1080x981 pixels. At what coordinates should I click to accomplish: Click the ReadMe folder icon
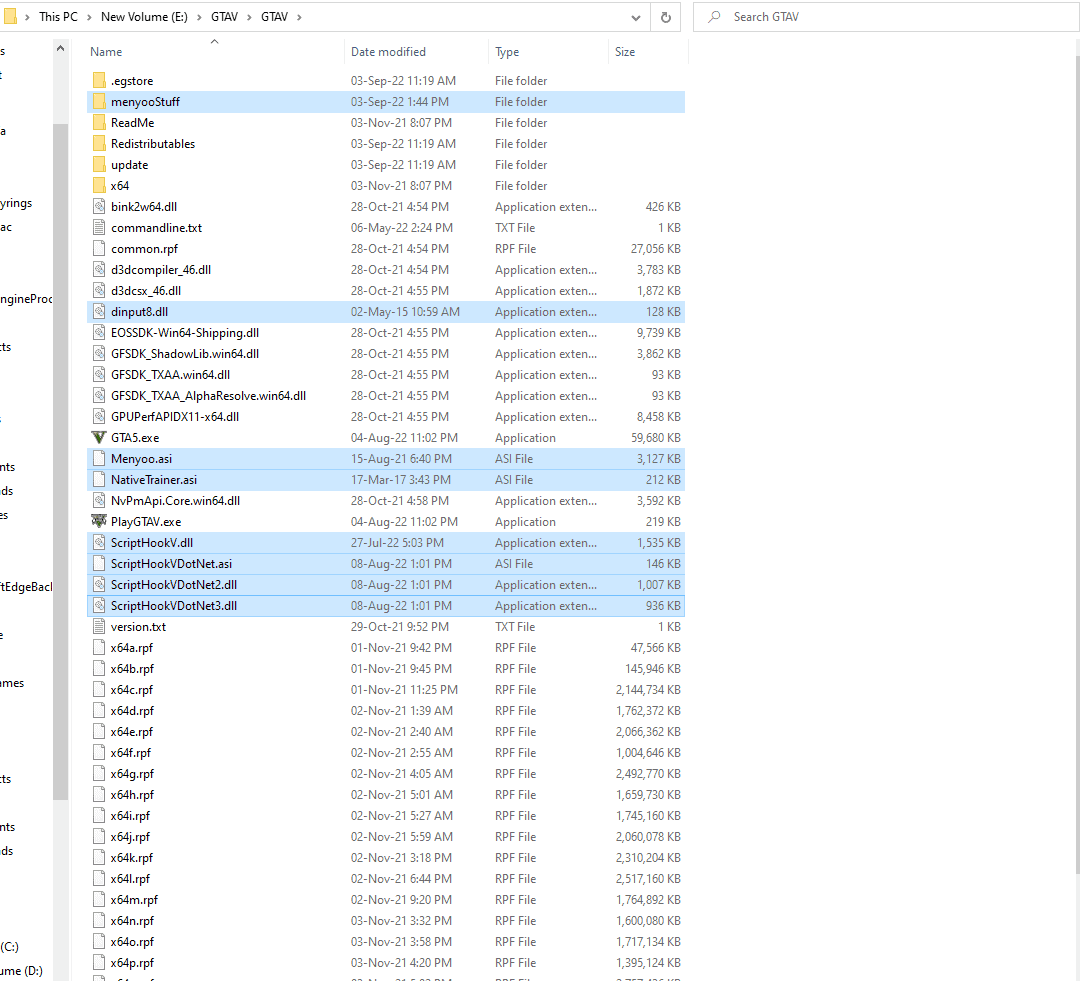pos(99,123)
